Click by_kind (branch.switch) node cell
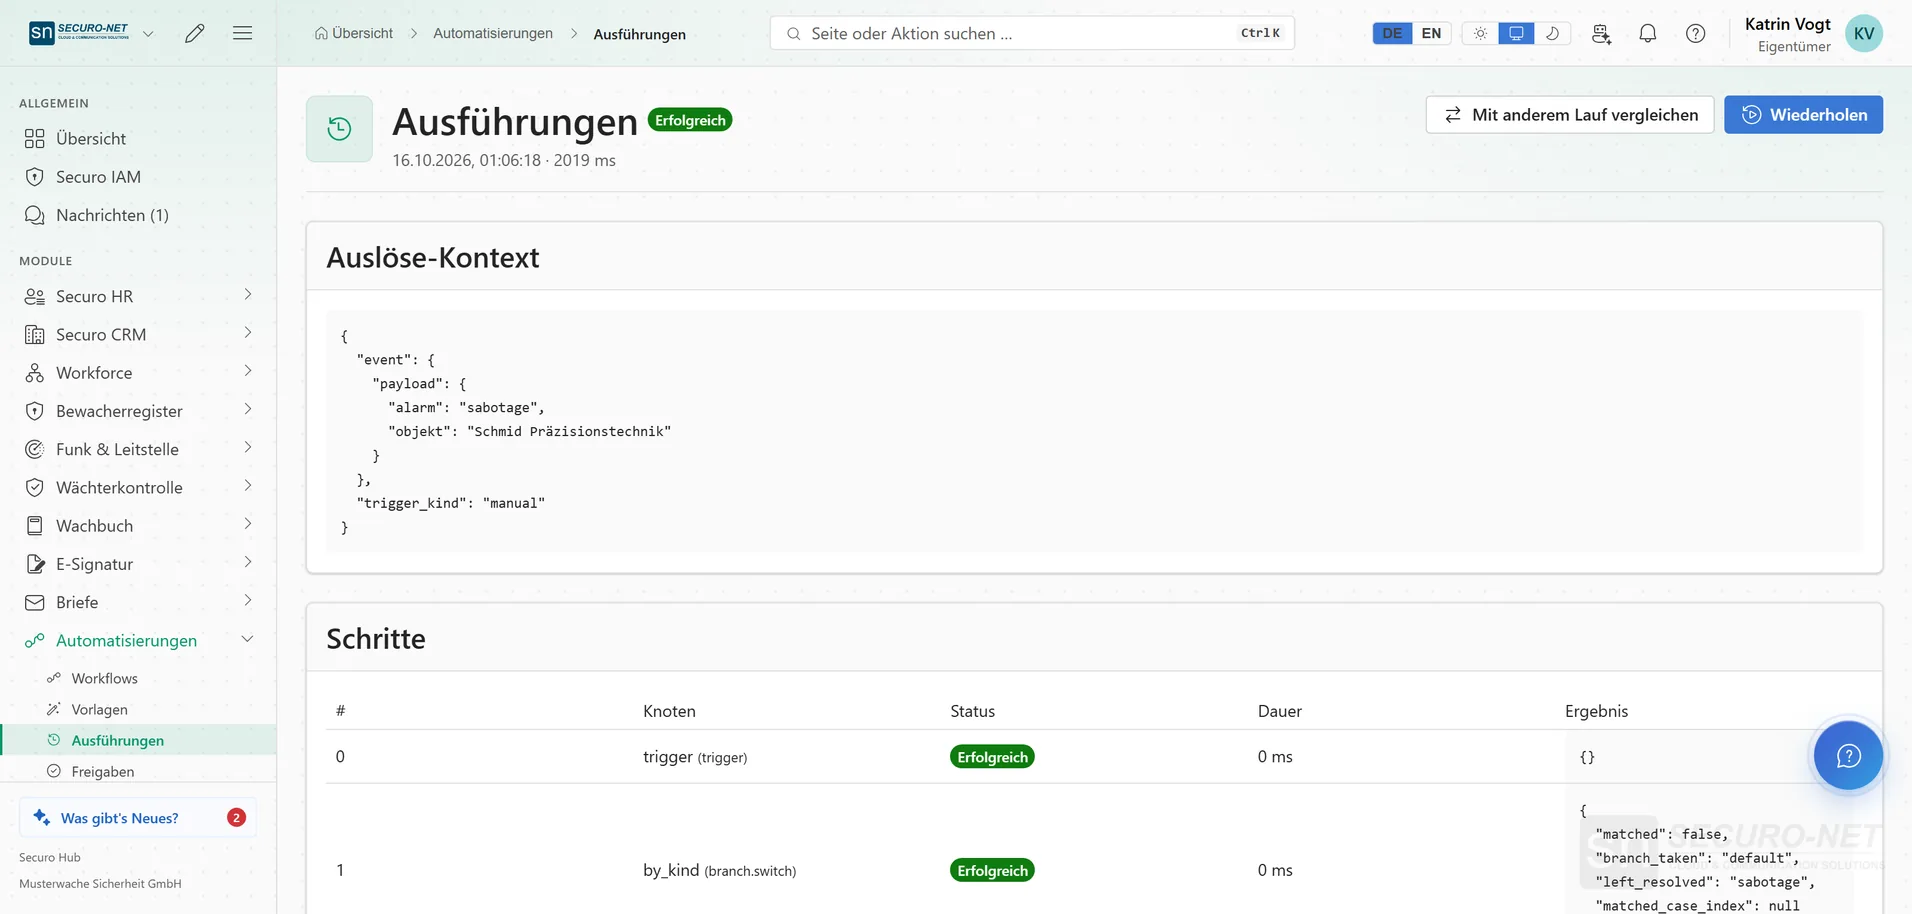Viewport: 1912px width, 914px height. (x=719, y=870)
